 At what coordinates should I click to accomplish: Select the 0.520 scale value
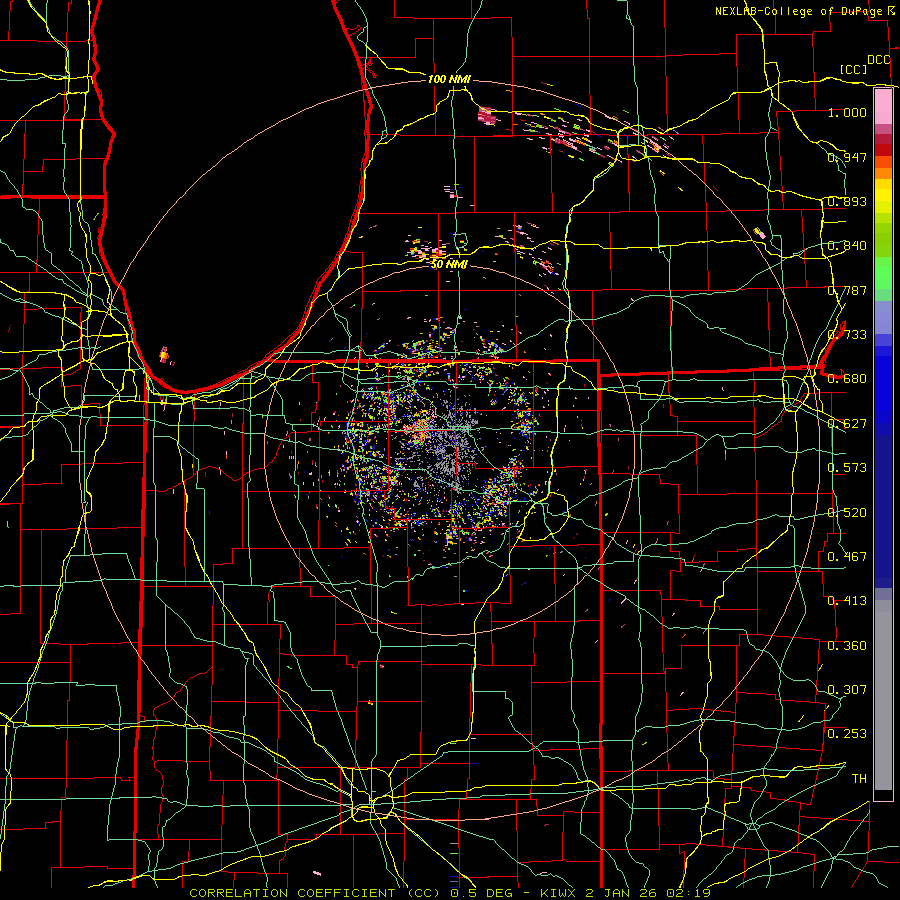847,512
